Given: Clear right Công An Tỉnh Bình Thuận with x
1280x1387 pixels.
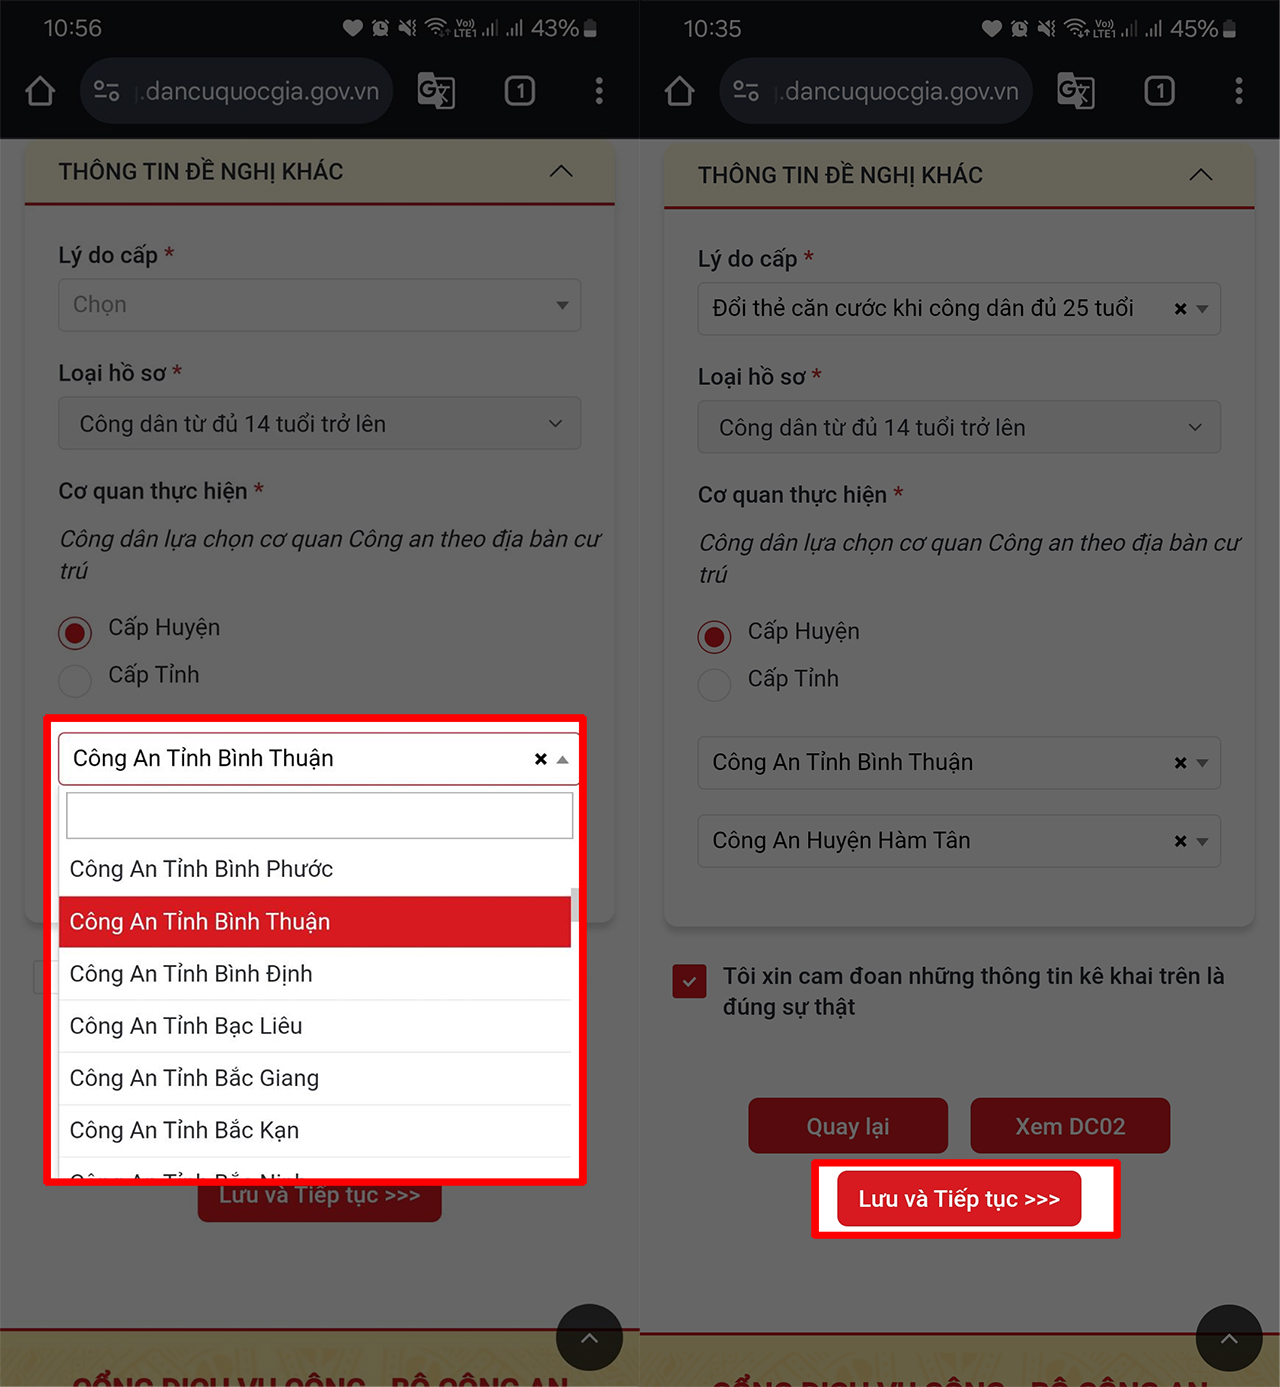Looking at the screenshot, I should [1180, 763].
